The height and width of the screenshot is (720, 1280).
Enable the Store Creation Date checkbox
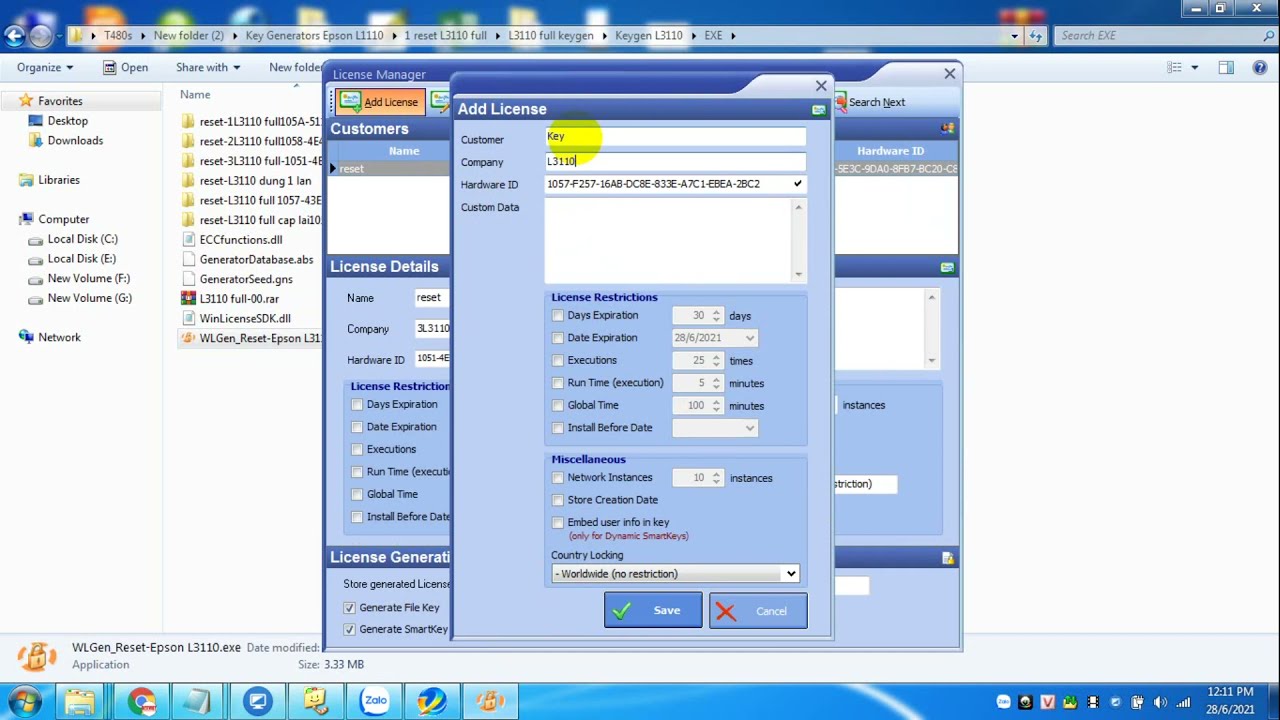coord(558,500)
